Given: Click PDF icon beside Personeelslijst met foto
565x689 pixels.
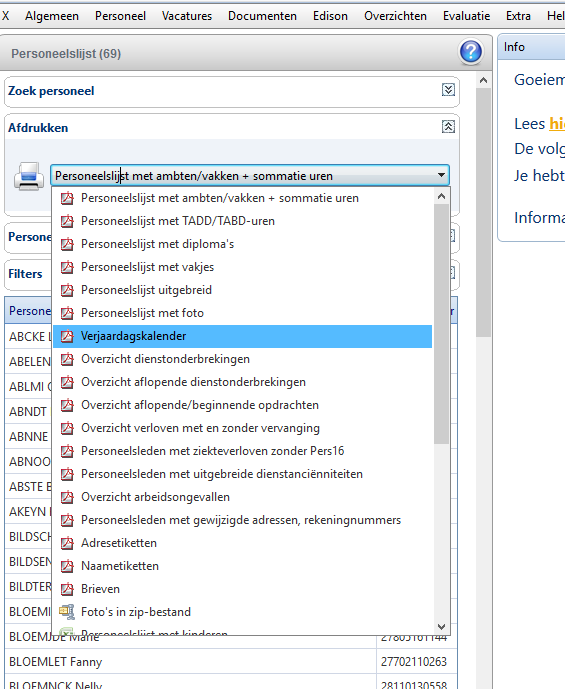Looking at the screenshot, I should 67,313.
